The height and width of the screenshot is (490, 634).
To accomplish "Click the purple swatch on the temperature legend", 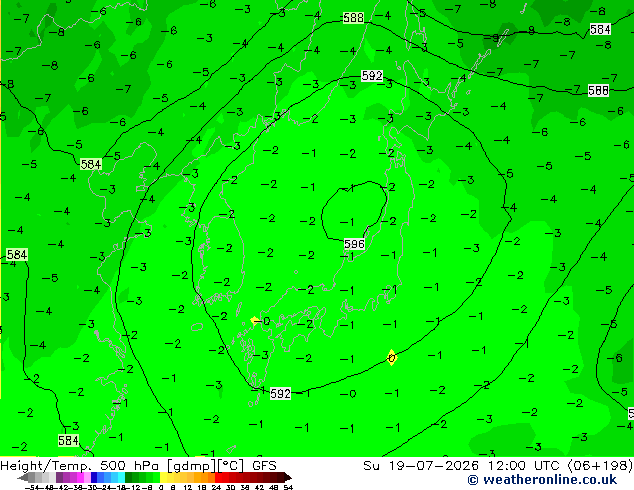I will coord(59,477).
